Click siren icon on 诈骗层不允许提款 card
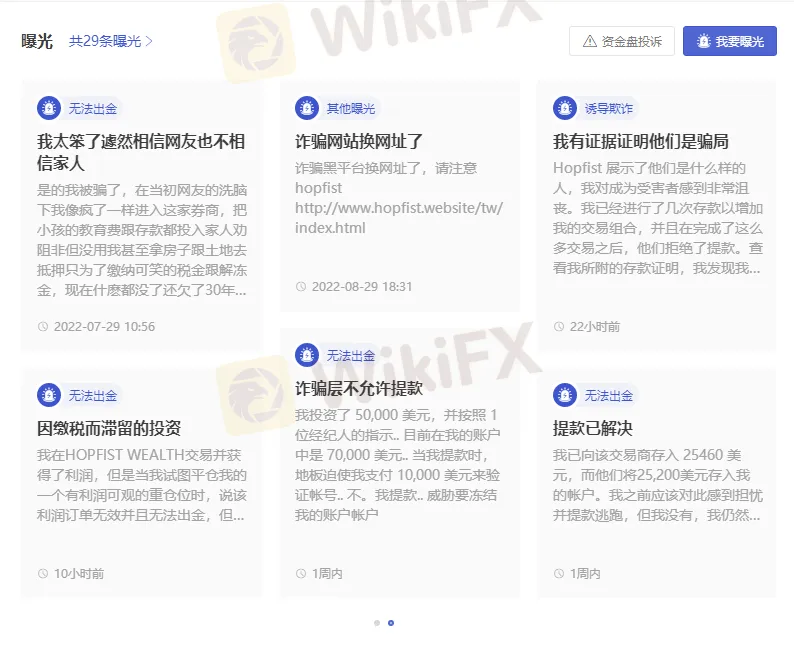Image resolution: width=794 pixels, height=647 pixels. click(307, 355)
